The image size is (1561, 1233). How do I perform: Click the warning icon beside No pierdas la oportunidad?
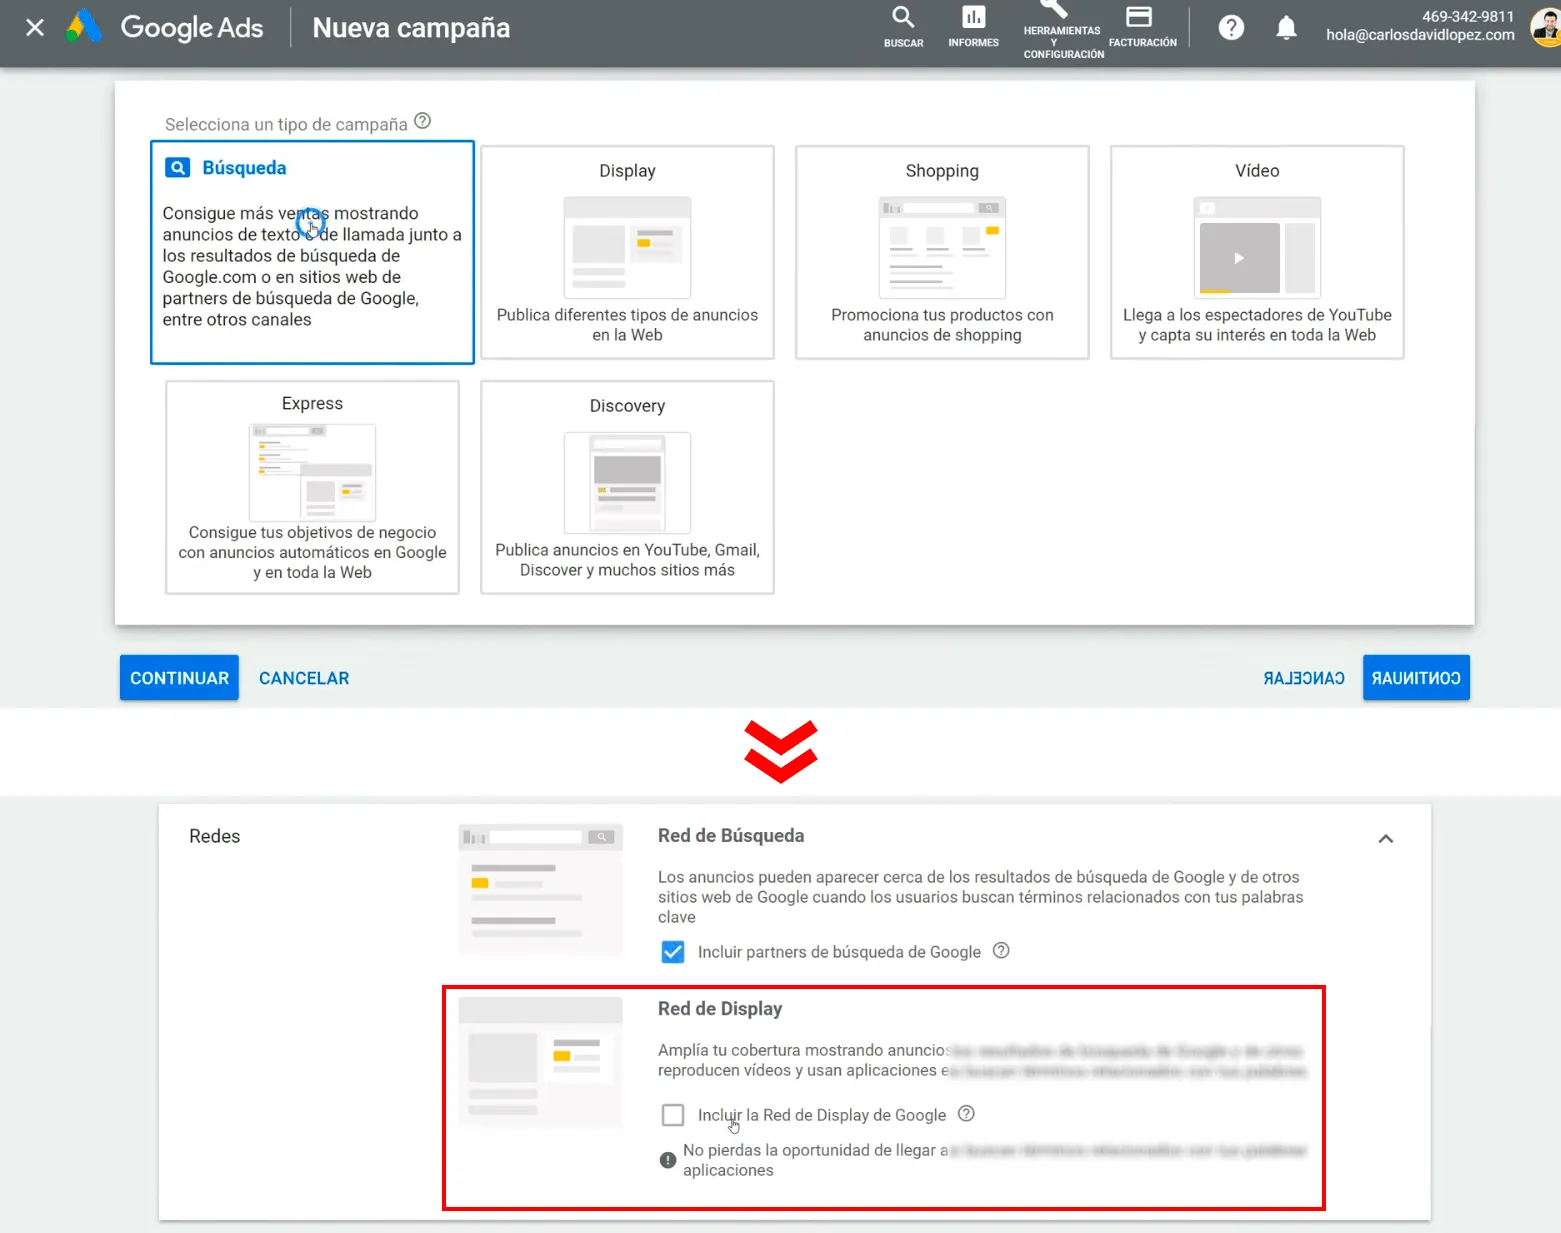668,1160
